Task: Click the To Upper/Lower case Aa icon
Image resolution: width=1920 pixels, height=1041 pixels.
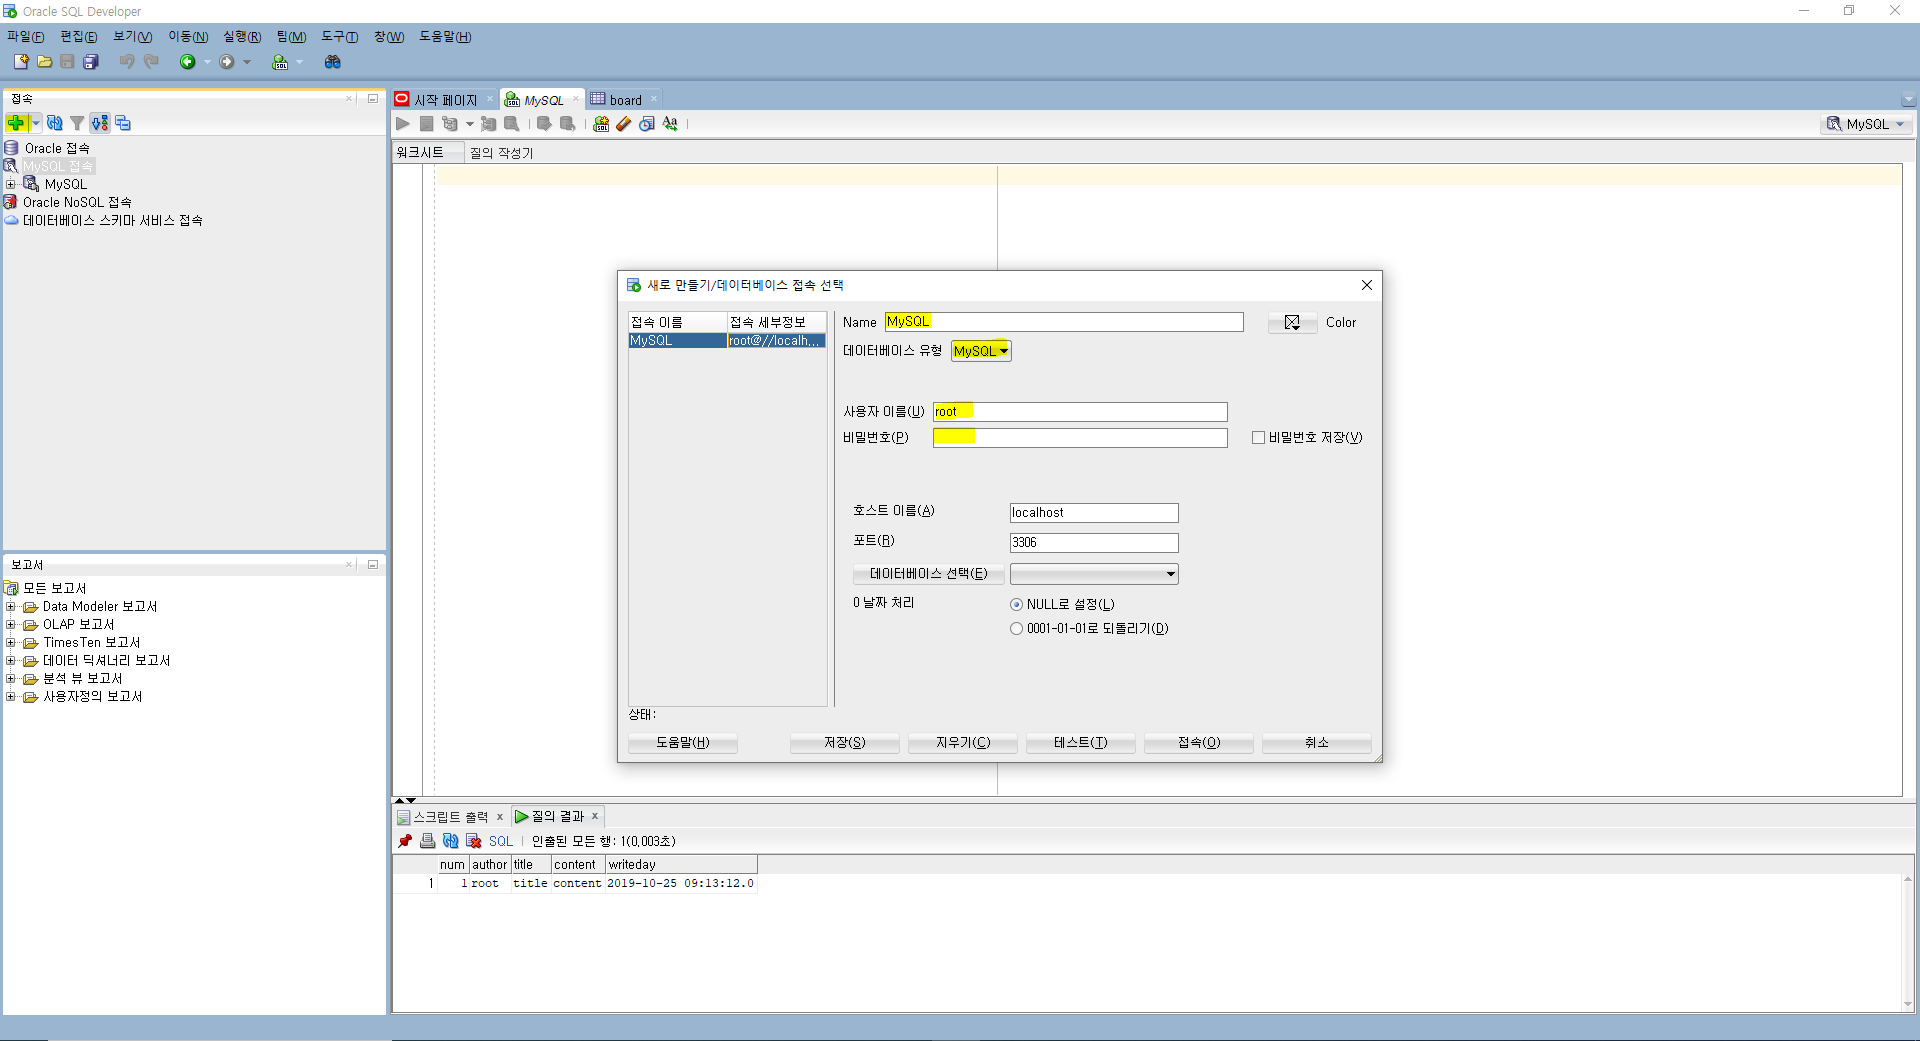Action: (x=670, y=124)
